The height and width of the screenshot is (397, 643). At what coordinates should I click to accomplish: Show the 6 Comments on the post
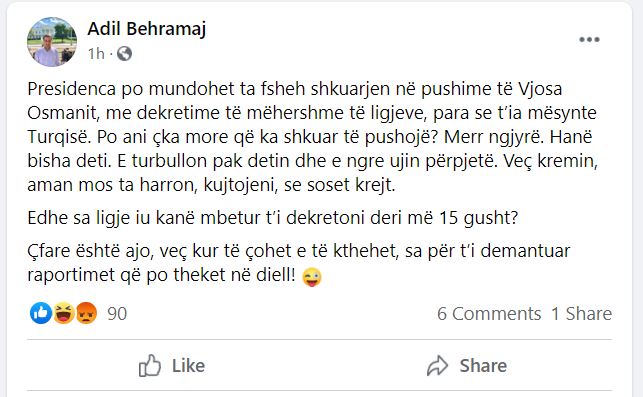pyautogui.click(x=489, y=314)
